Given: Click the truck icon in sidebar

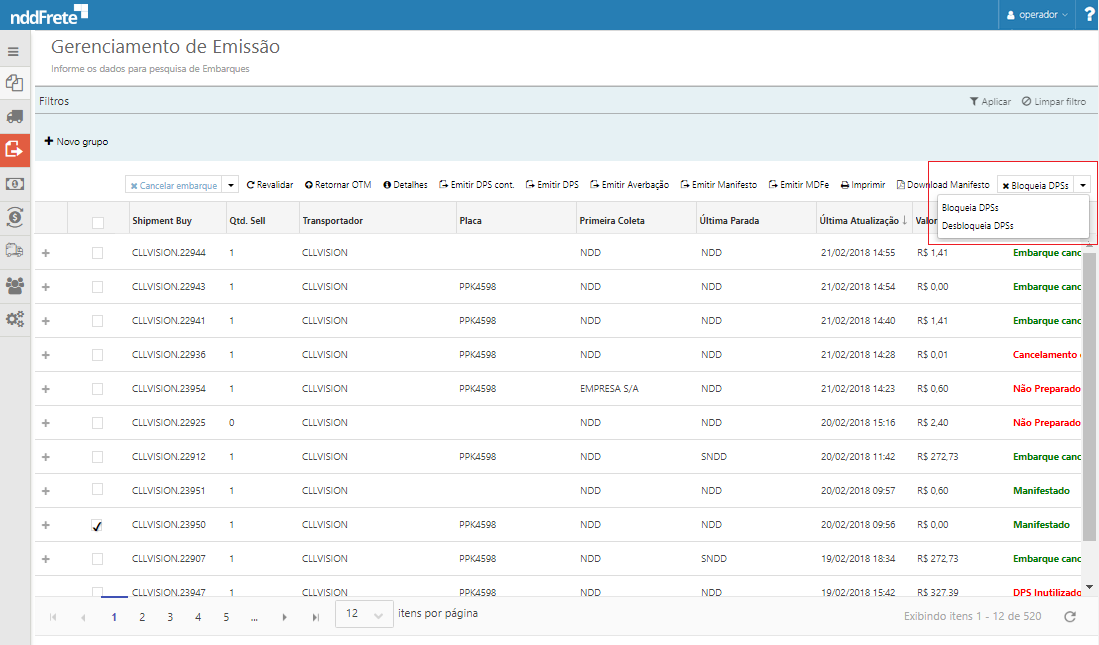Looking at the screenshot, I should point(15,116).
